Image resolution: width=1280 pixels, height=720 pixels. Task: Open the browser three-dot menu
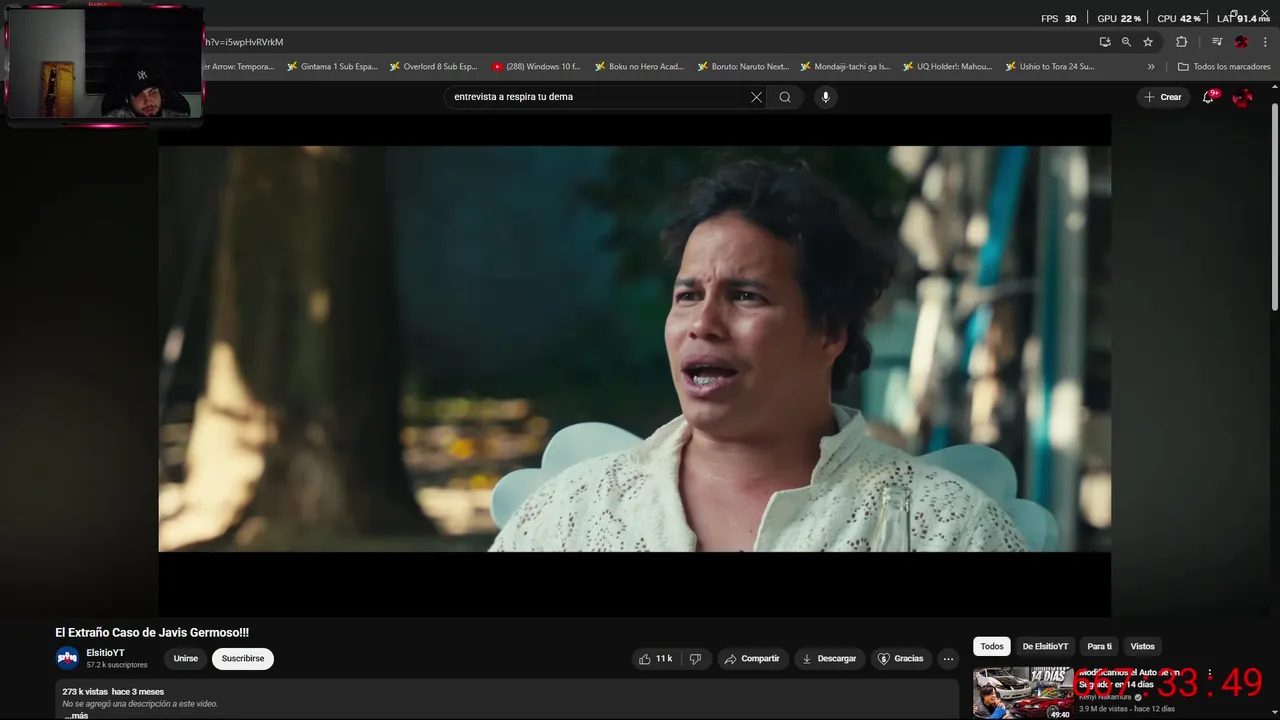pyautogui.click(x=1265, y=42)
